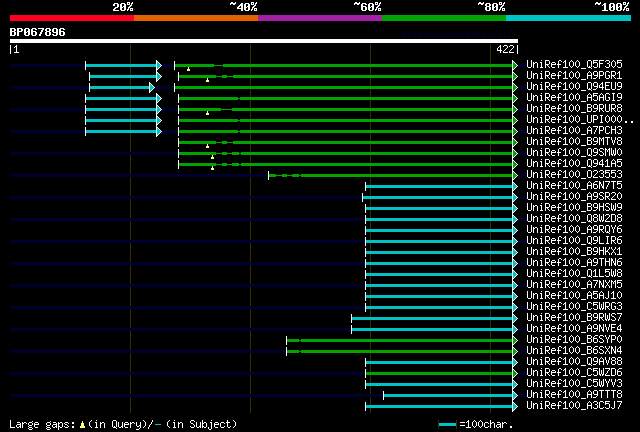Select the query name BP067896

pos(38,32)
